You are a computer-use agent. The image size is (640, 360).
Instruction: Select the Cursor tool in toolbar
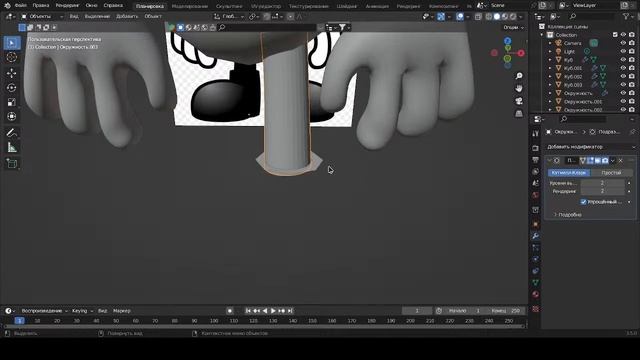12,58
